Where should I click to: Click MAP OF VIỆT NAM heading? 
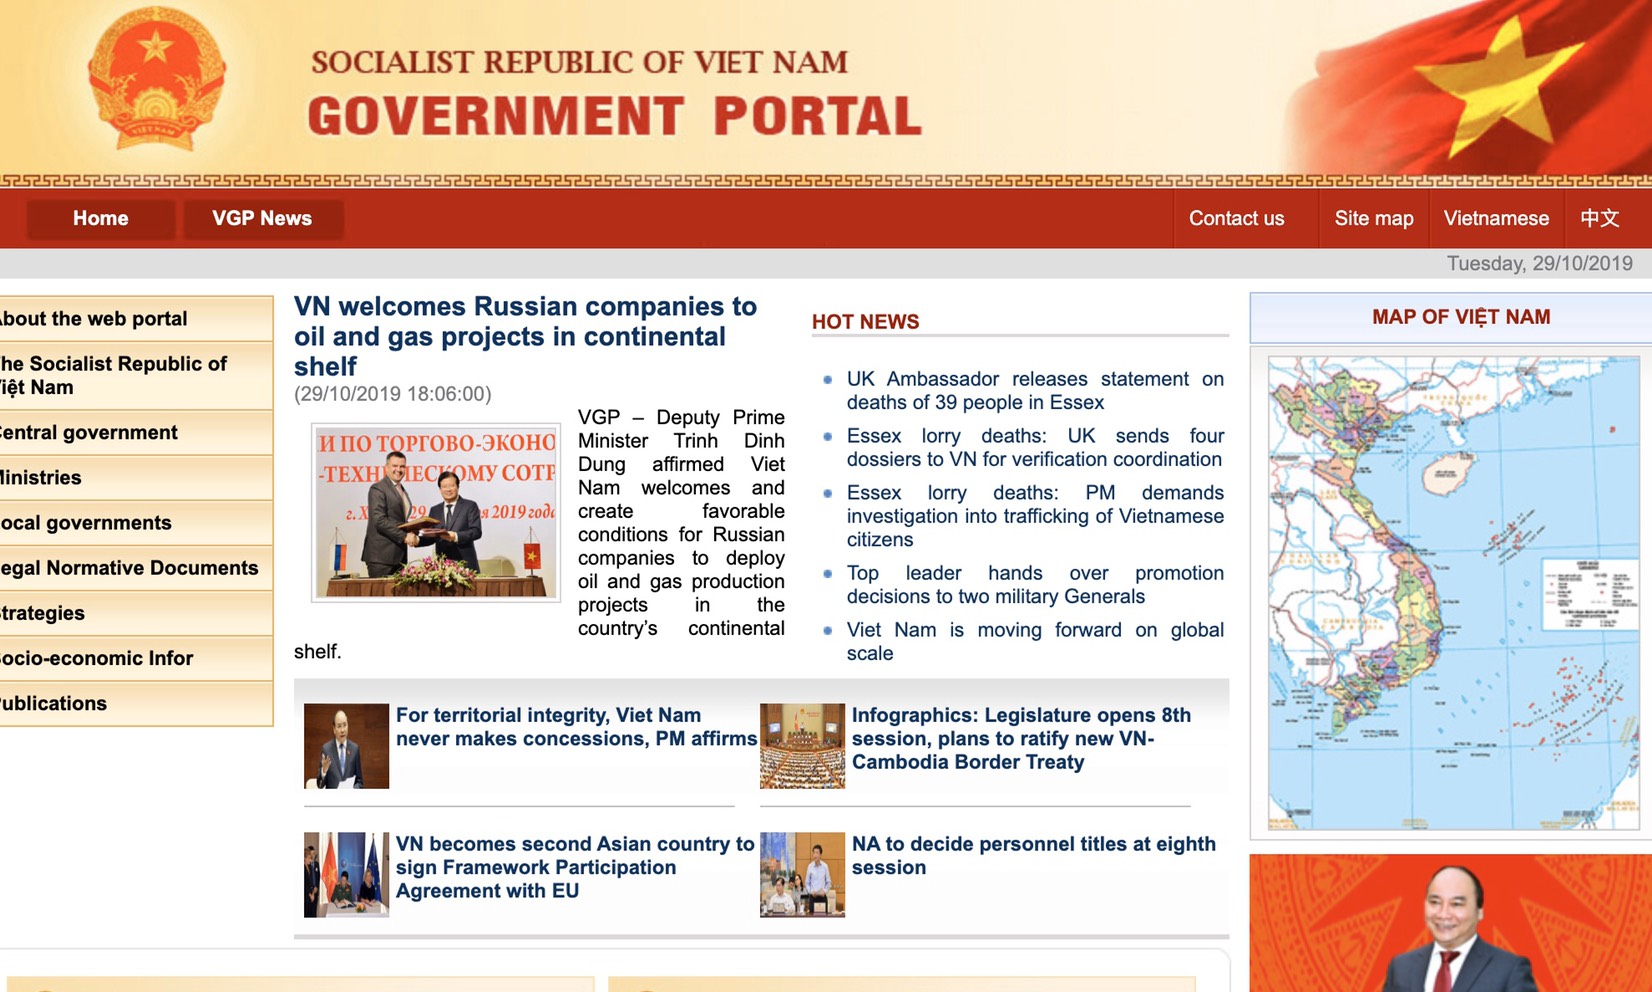pyautogui.click(x=1461, y=317)
